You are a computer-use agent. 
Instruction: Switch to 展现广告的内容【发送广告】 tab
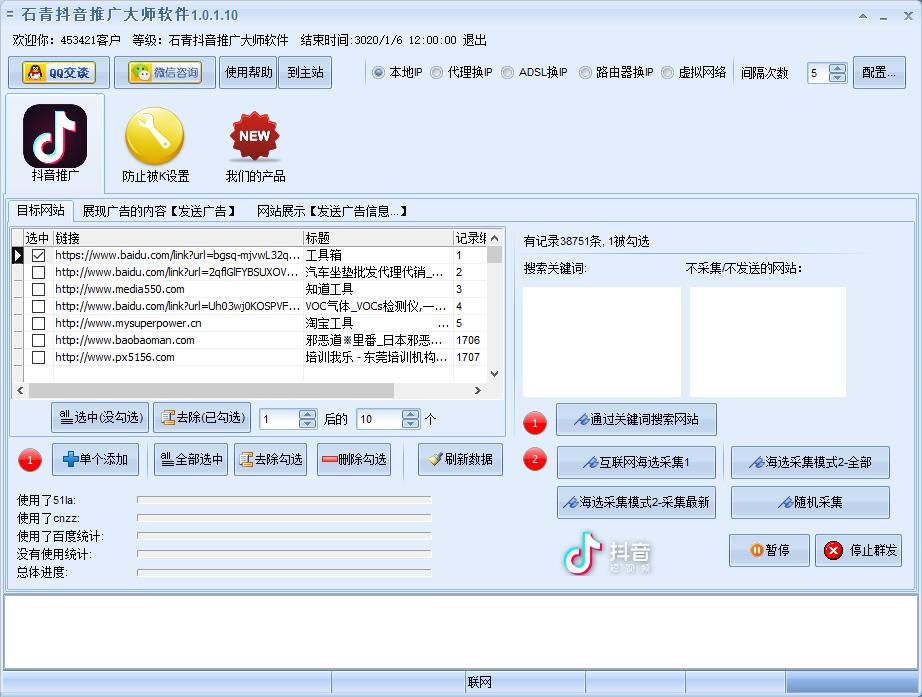point(159,211)
